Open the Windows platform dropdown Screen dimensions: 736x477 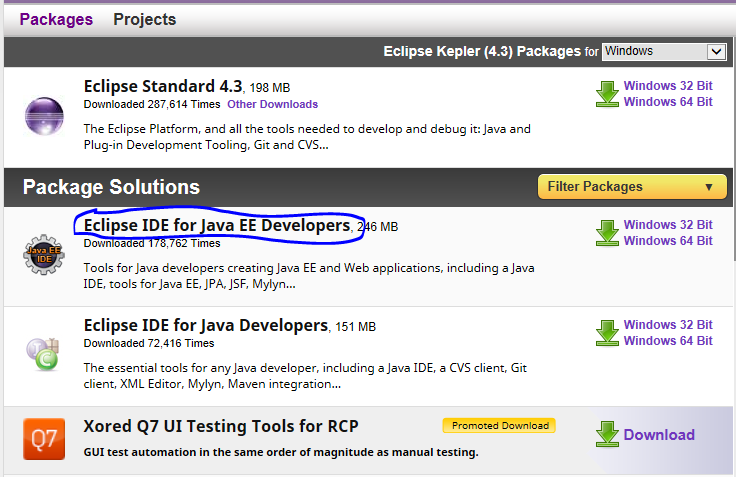click(664, 51)
